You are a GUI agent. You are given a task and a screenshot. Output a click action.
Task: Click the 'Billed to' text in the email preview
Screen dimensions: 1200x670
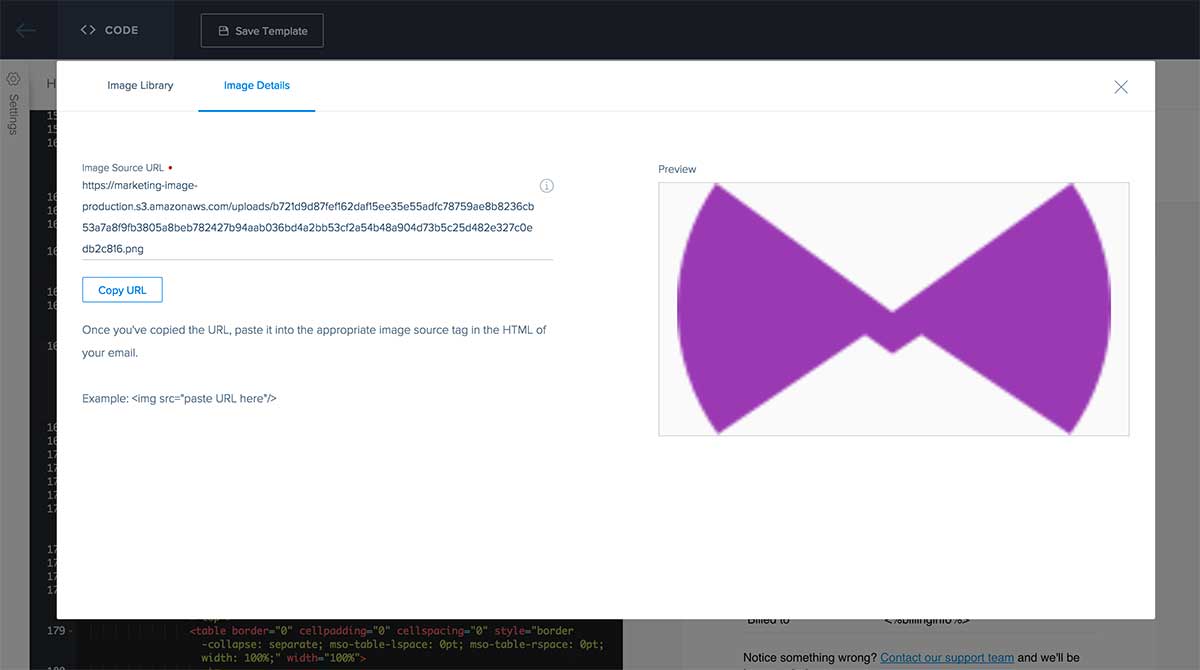click(x=769, y=619)
